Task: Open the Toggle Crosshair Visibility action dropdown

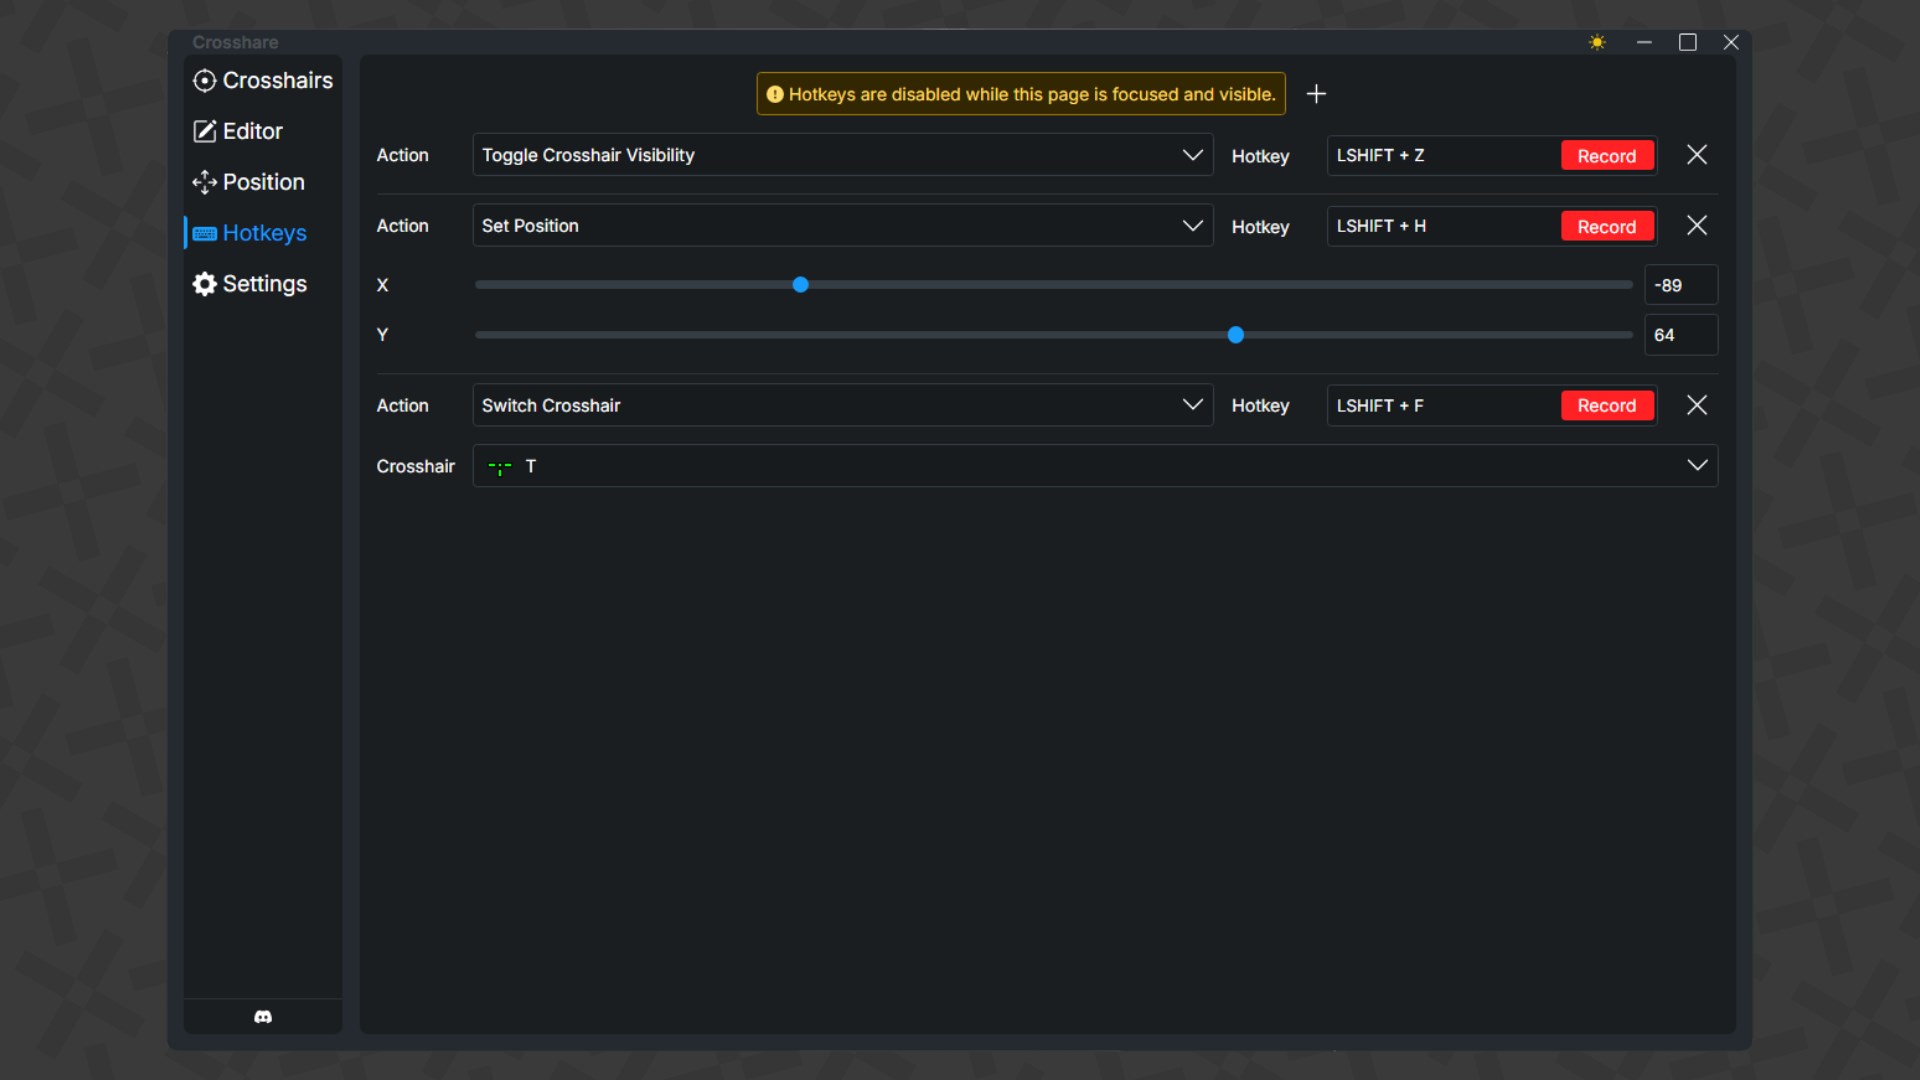Action: (1191, 155)
